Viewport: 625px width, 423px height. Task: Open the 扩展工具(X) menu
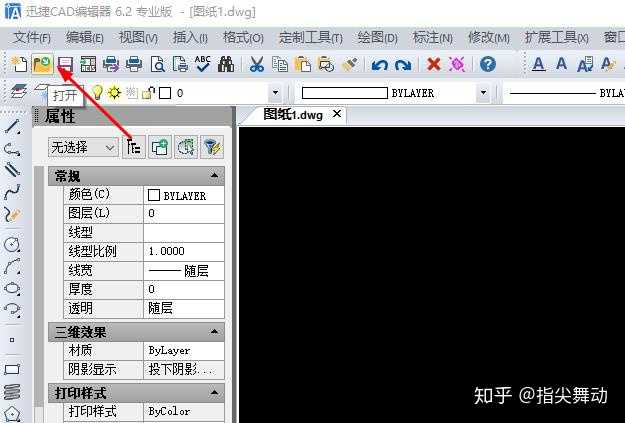point(556,38)
